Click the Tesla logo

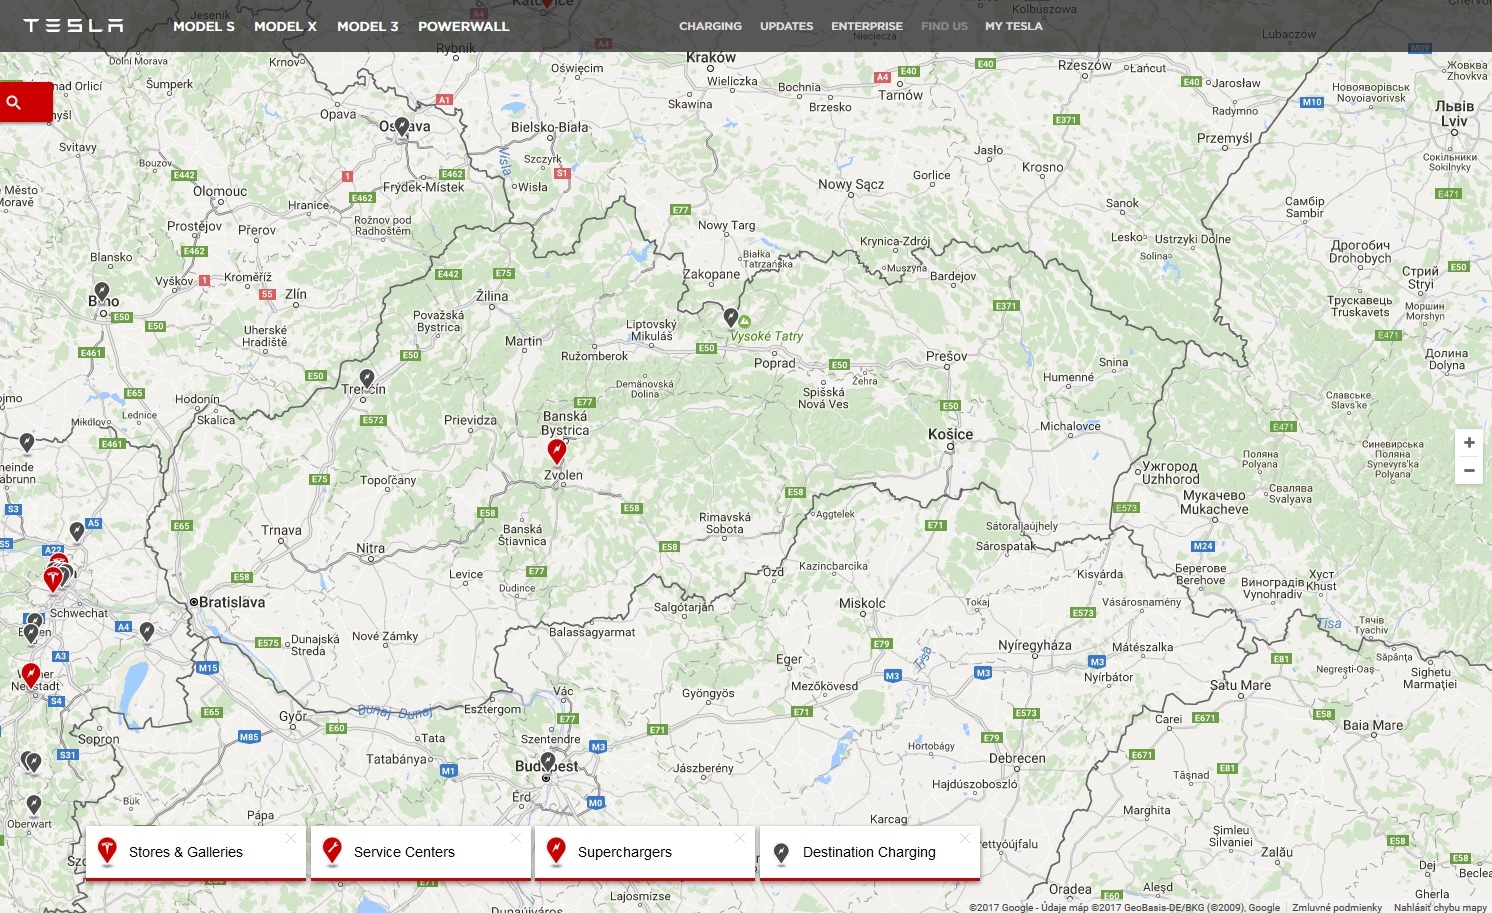click(x=73, y=26)
